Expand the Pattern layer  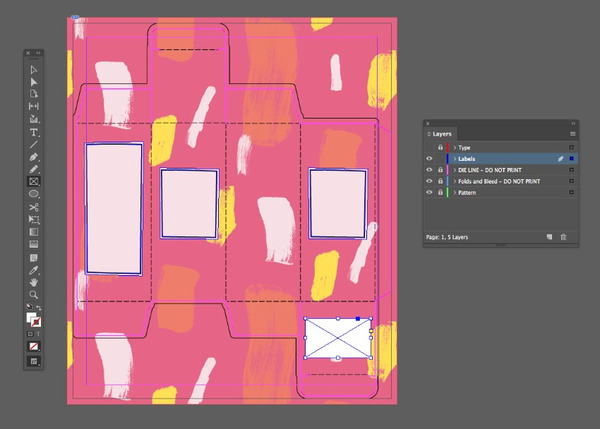tap(454, 193)
